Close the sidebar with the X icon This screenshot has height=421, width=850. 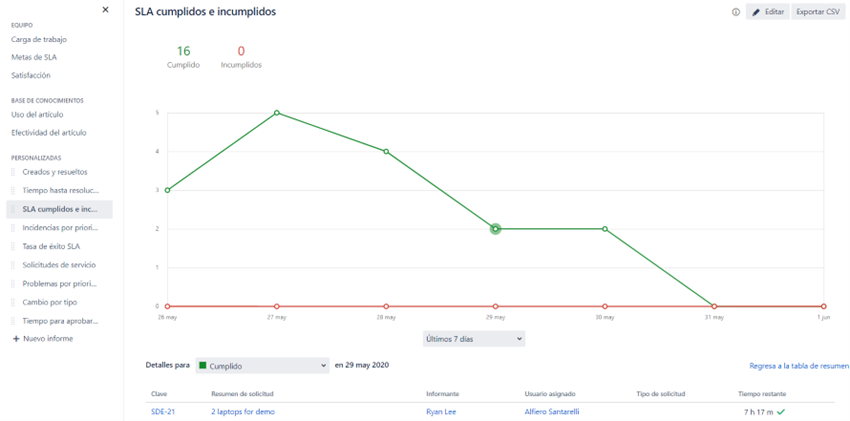(105, 10)
